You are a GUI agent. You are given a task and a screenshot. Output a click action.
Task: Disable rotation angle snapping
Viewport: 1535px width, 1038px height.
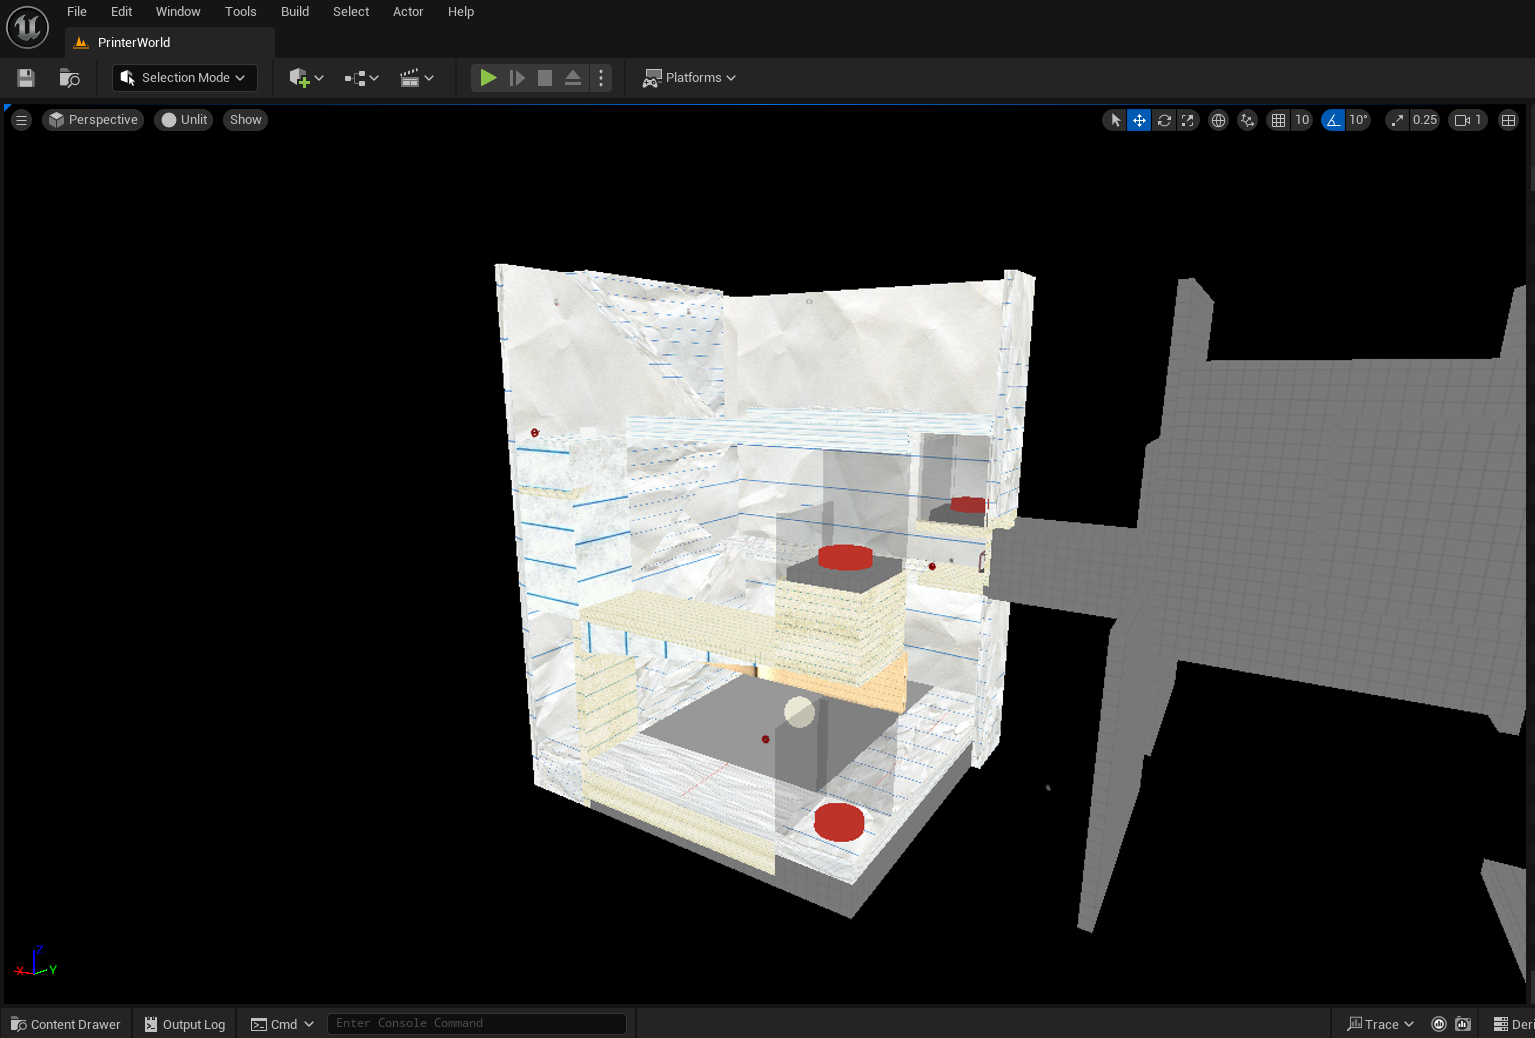click(1332, 119)
